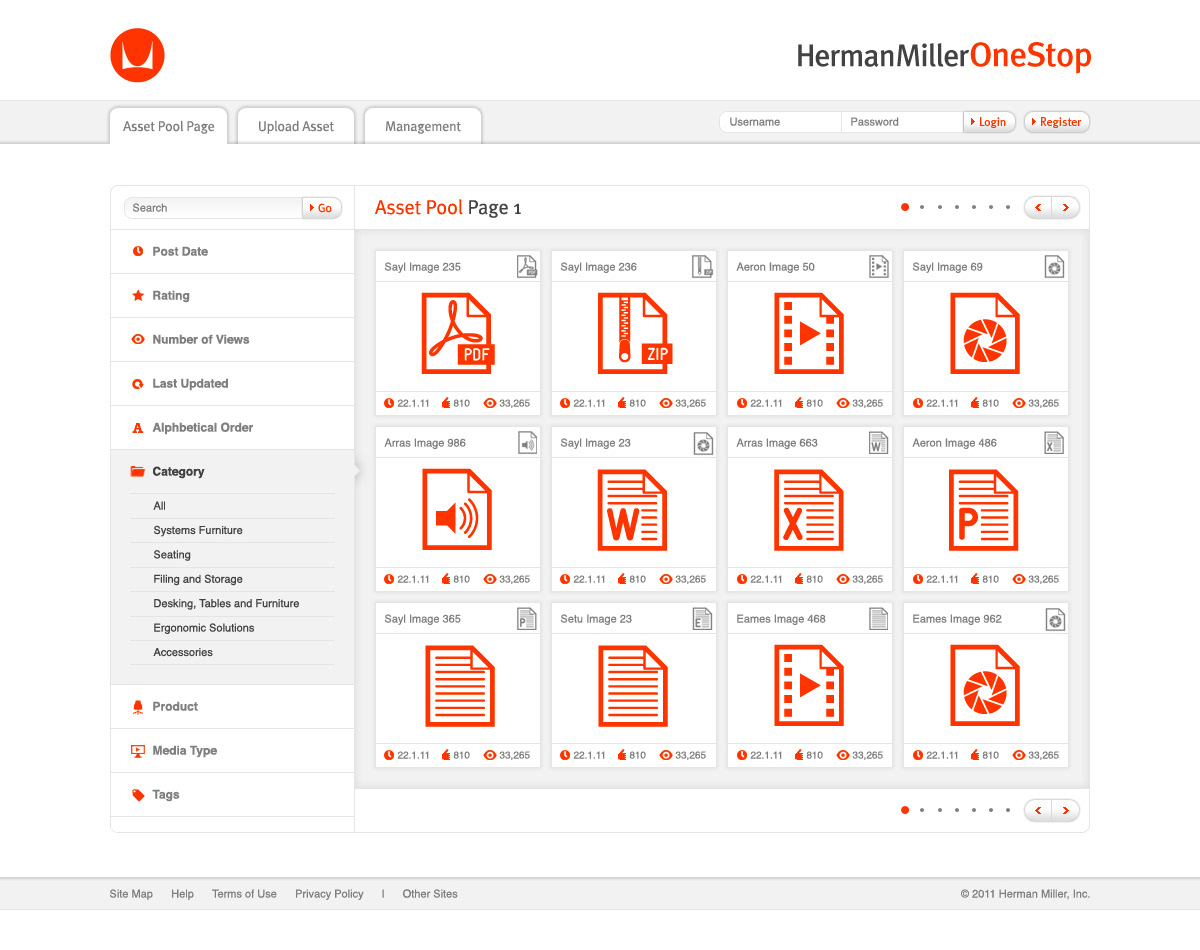Sort by Last Updated
The height and width of the screenshot is (950, 1200).
tap(232, 383)
